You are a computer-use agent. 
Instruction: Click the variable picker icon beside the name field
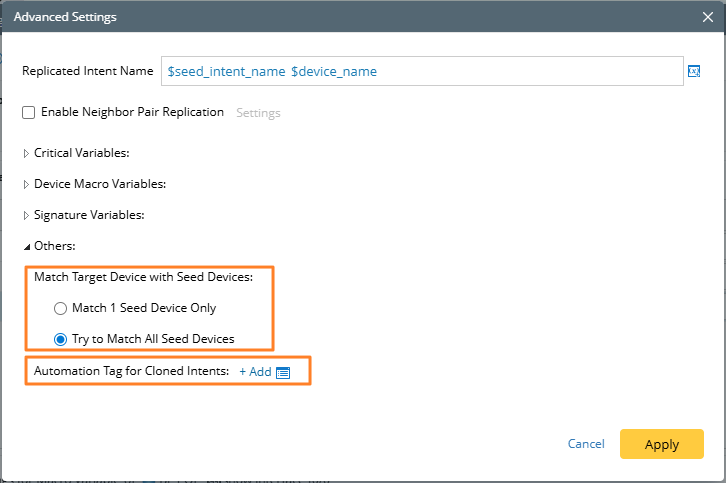pyautogui.click(x=693, y=71)
